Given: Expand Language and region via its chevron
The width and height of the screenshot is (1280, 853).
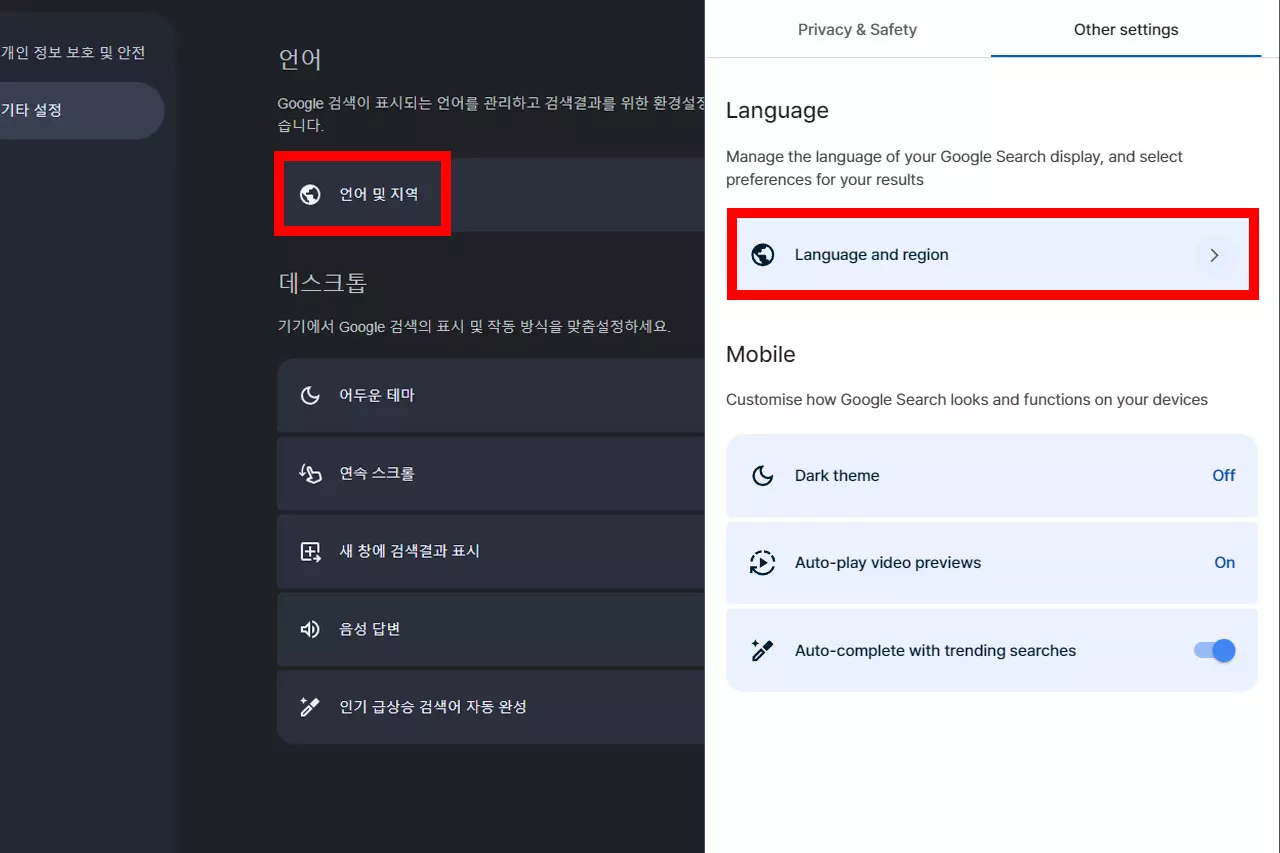Looking at the screenshot, I should (x=1215, y=255).
